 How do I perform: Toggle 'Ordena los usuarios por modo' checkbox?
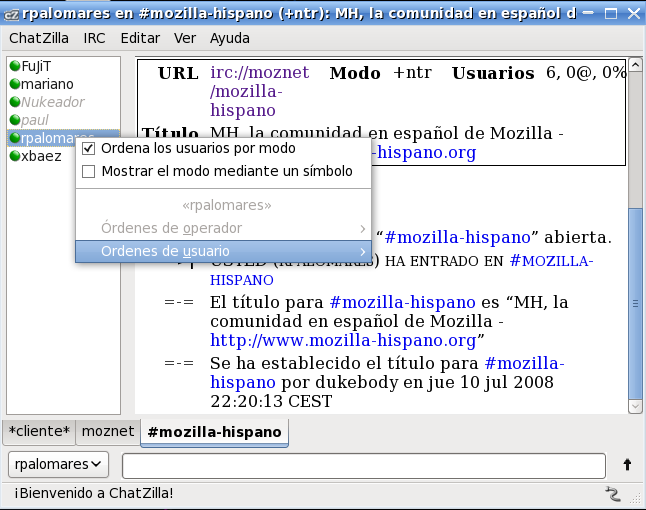click(x=89, y=148)
